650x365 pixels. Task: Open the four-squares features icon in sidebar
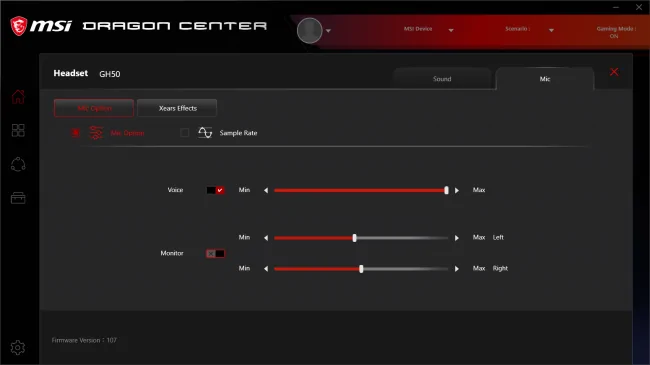point(18,130)
